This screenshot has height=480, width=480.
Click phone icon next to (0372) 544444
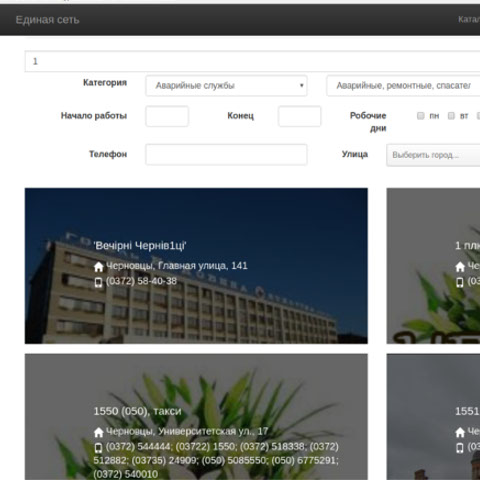pos(98,448)
